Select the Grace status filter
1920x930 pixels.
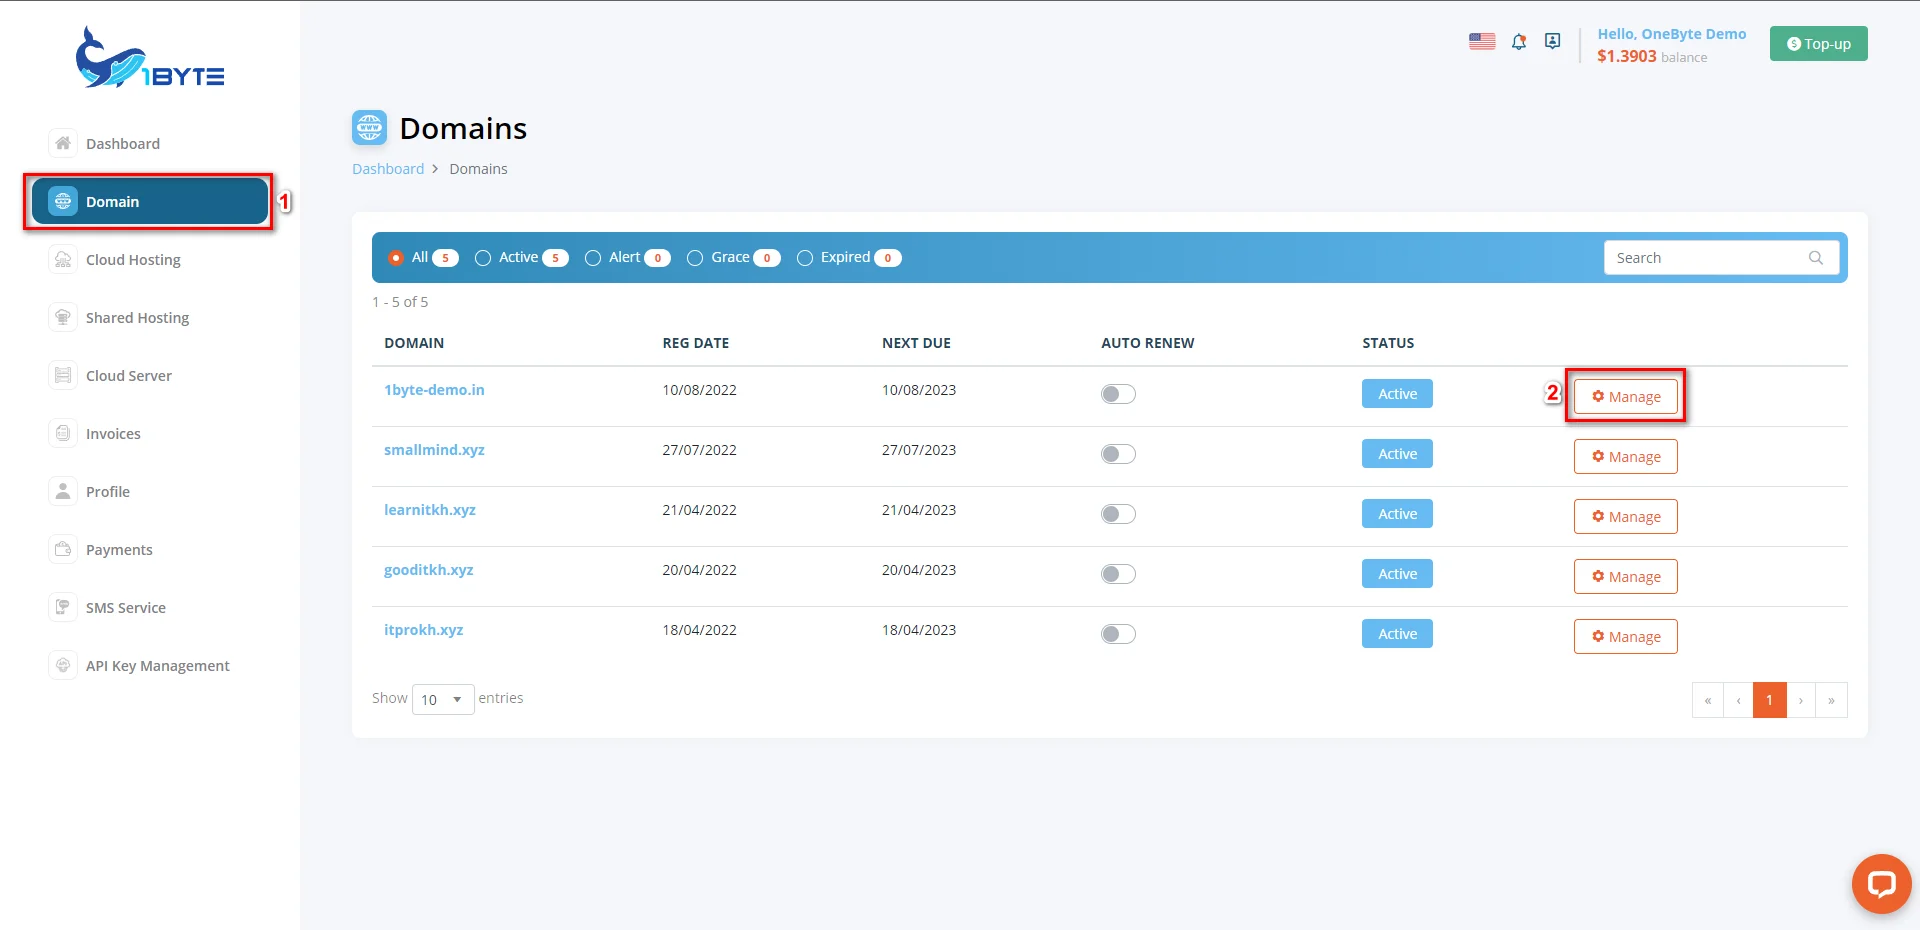coord(695,257)
